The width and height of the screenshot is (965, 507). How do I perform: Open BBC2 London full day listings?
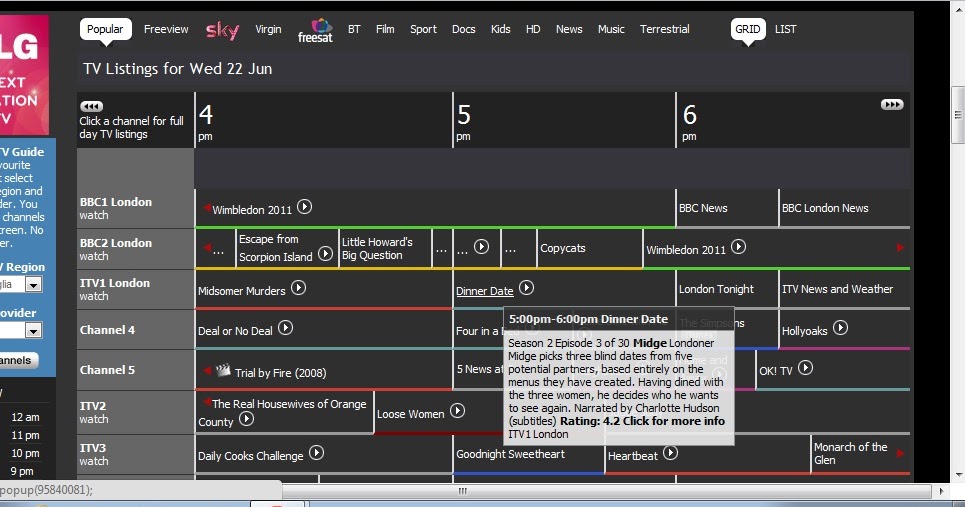tap(116, 242)
